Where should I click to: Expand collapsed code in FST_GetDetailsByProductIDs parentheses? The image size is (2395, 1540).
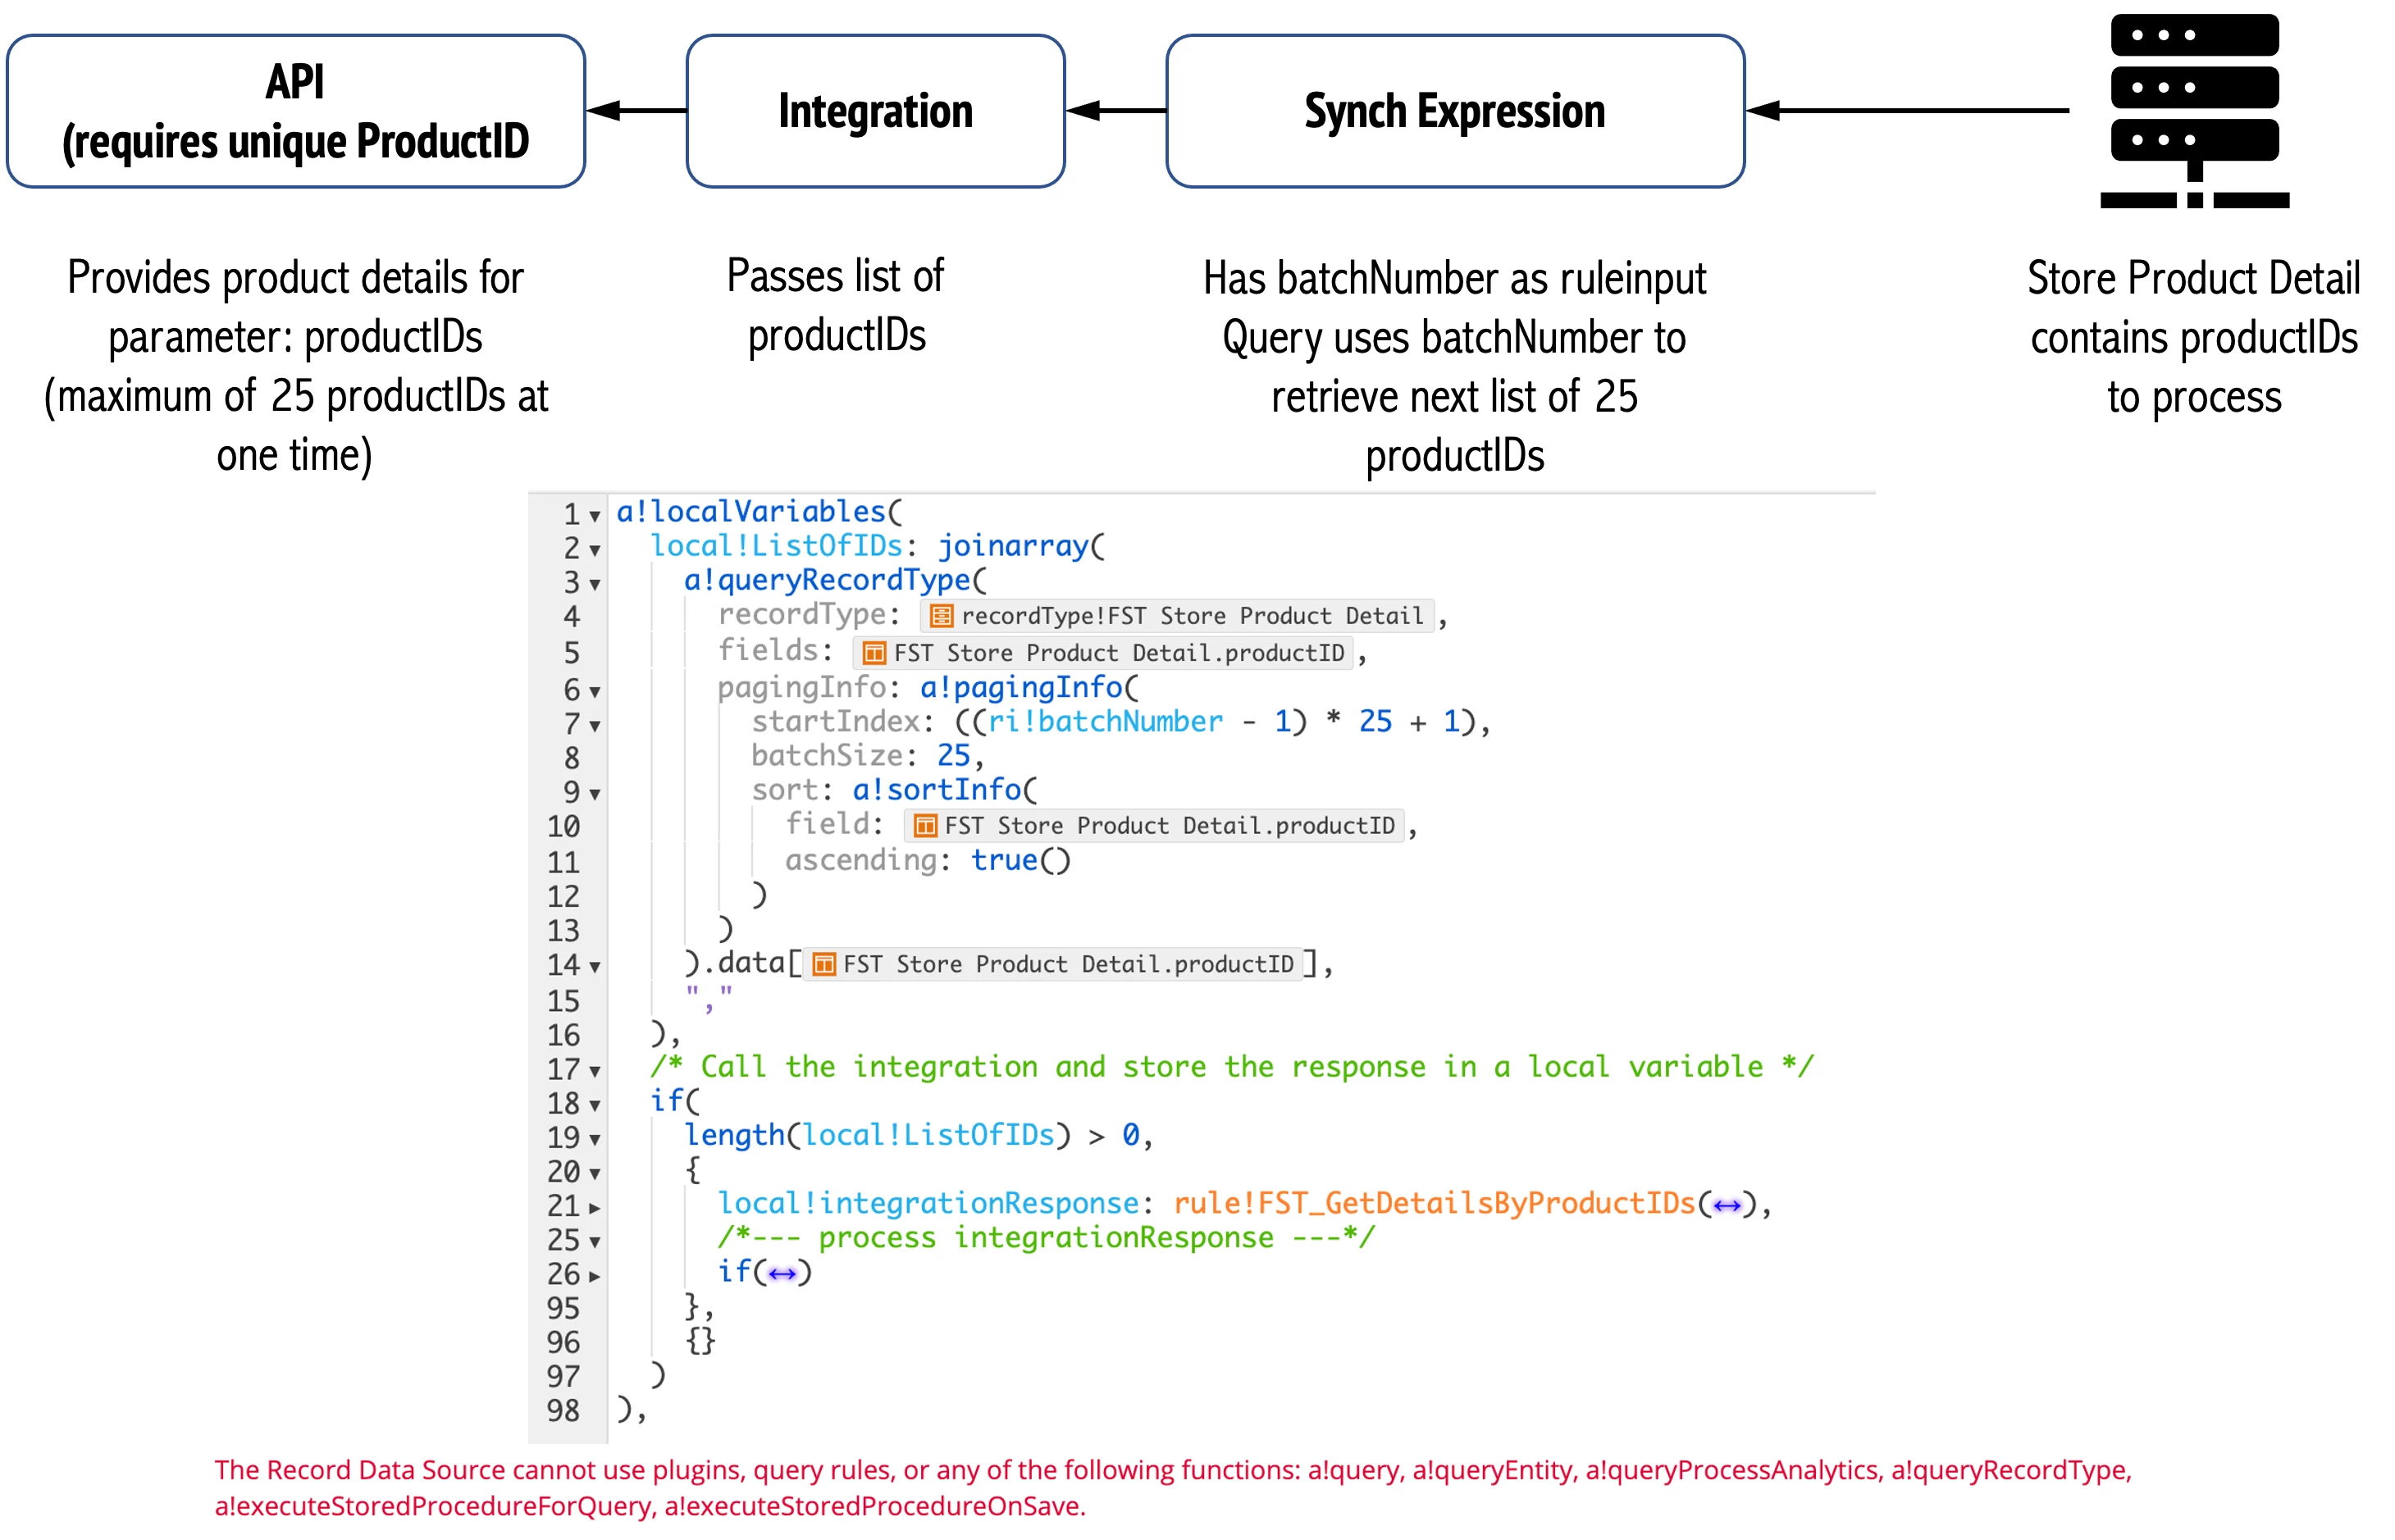[1726, 1205]
